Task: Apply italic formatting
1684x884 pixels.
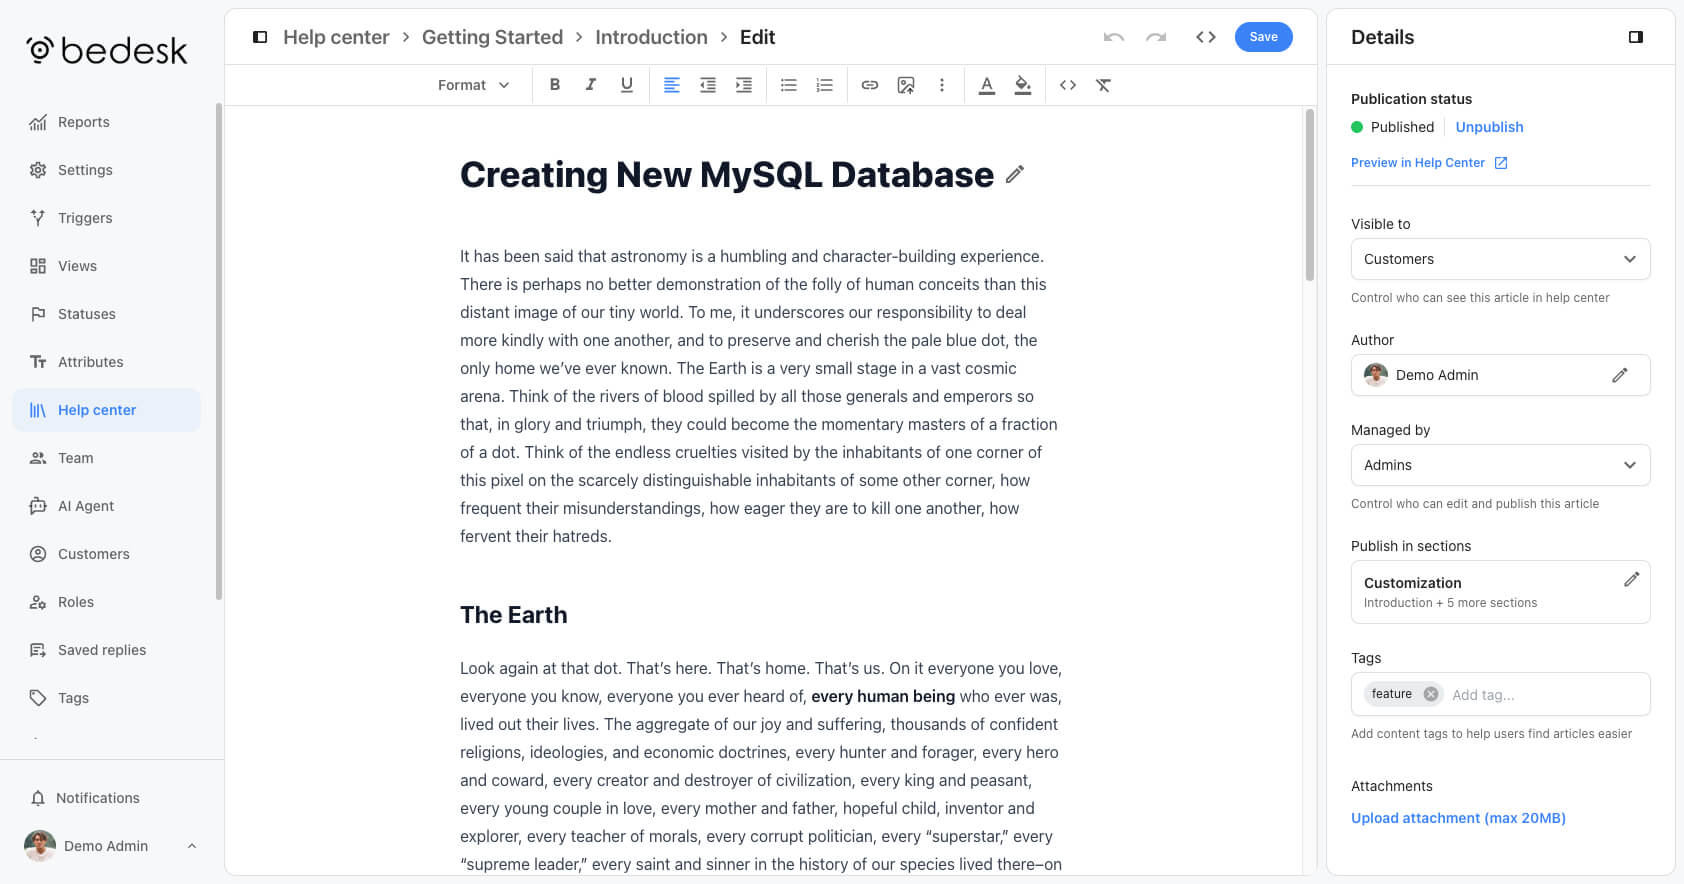Action: tap(591, 85)
